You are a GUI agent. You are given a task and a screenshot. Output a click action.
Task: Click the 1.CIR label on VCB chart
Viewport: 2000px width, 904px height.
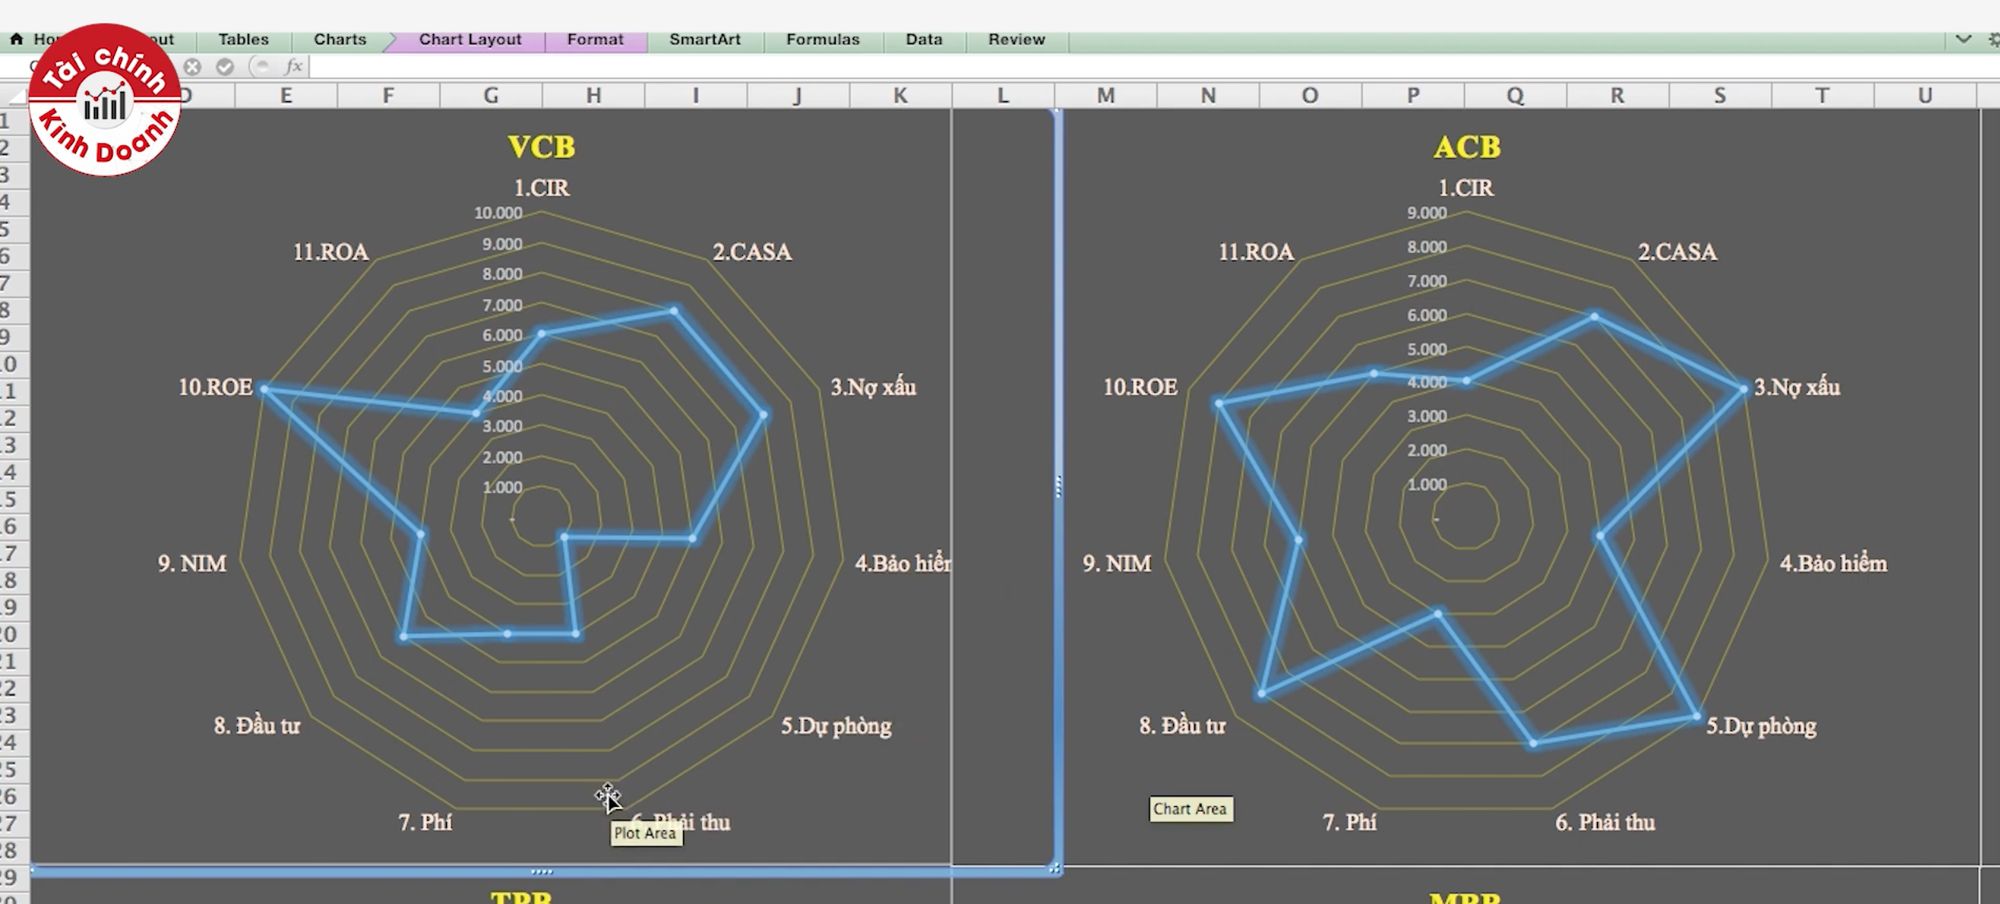[541, 188]
